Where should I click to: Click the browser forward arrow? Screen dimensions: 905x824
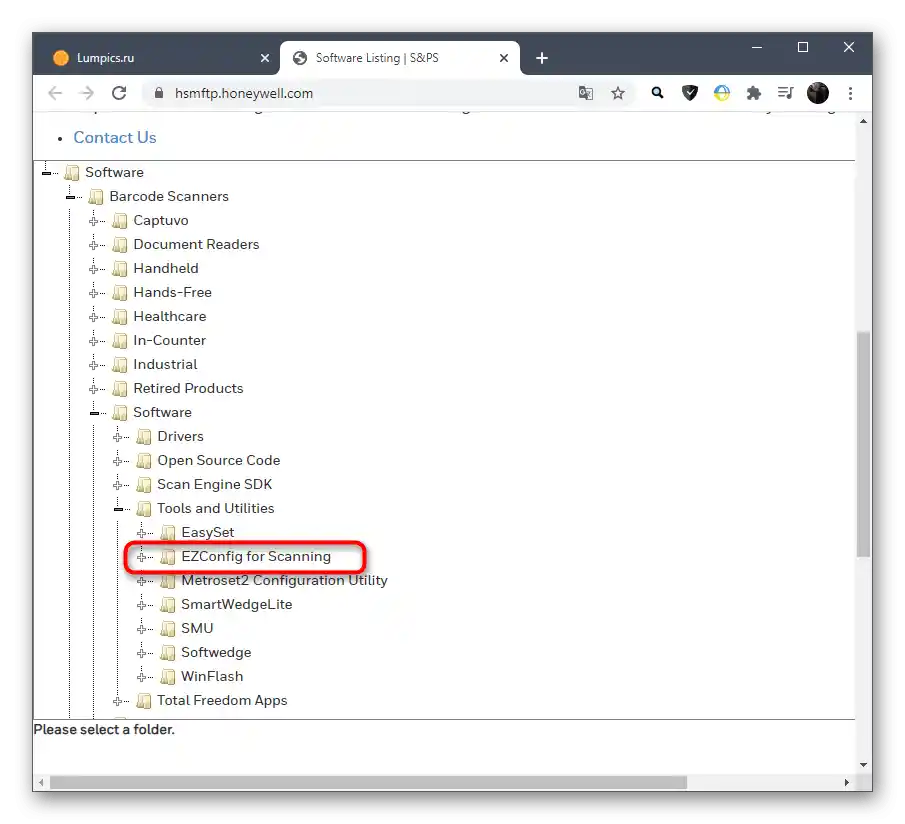click(87, 93)
